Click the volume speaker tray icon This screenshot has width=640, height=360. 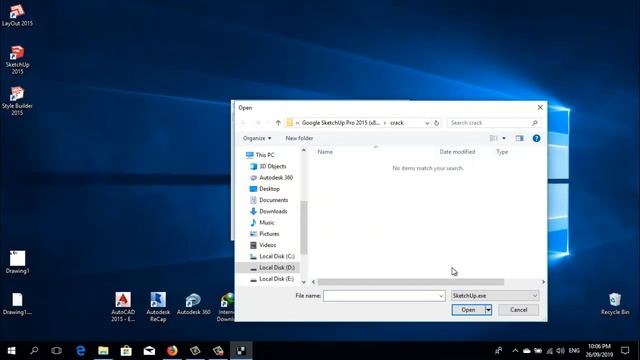pos(560,351)
